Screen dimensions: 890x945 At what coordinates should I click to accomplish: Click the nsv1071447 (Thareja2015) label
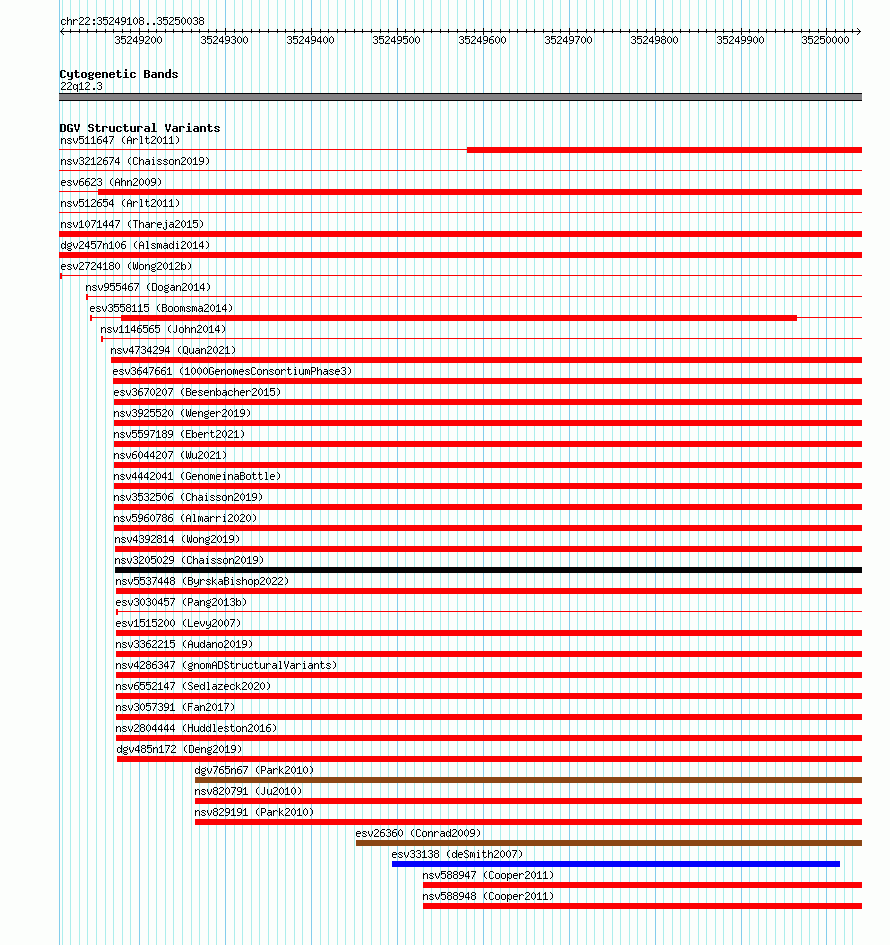[x=132, y=224]
